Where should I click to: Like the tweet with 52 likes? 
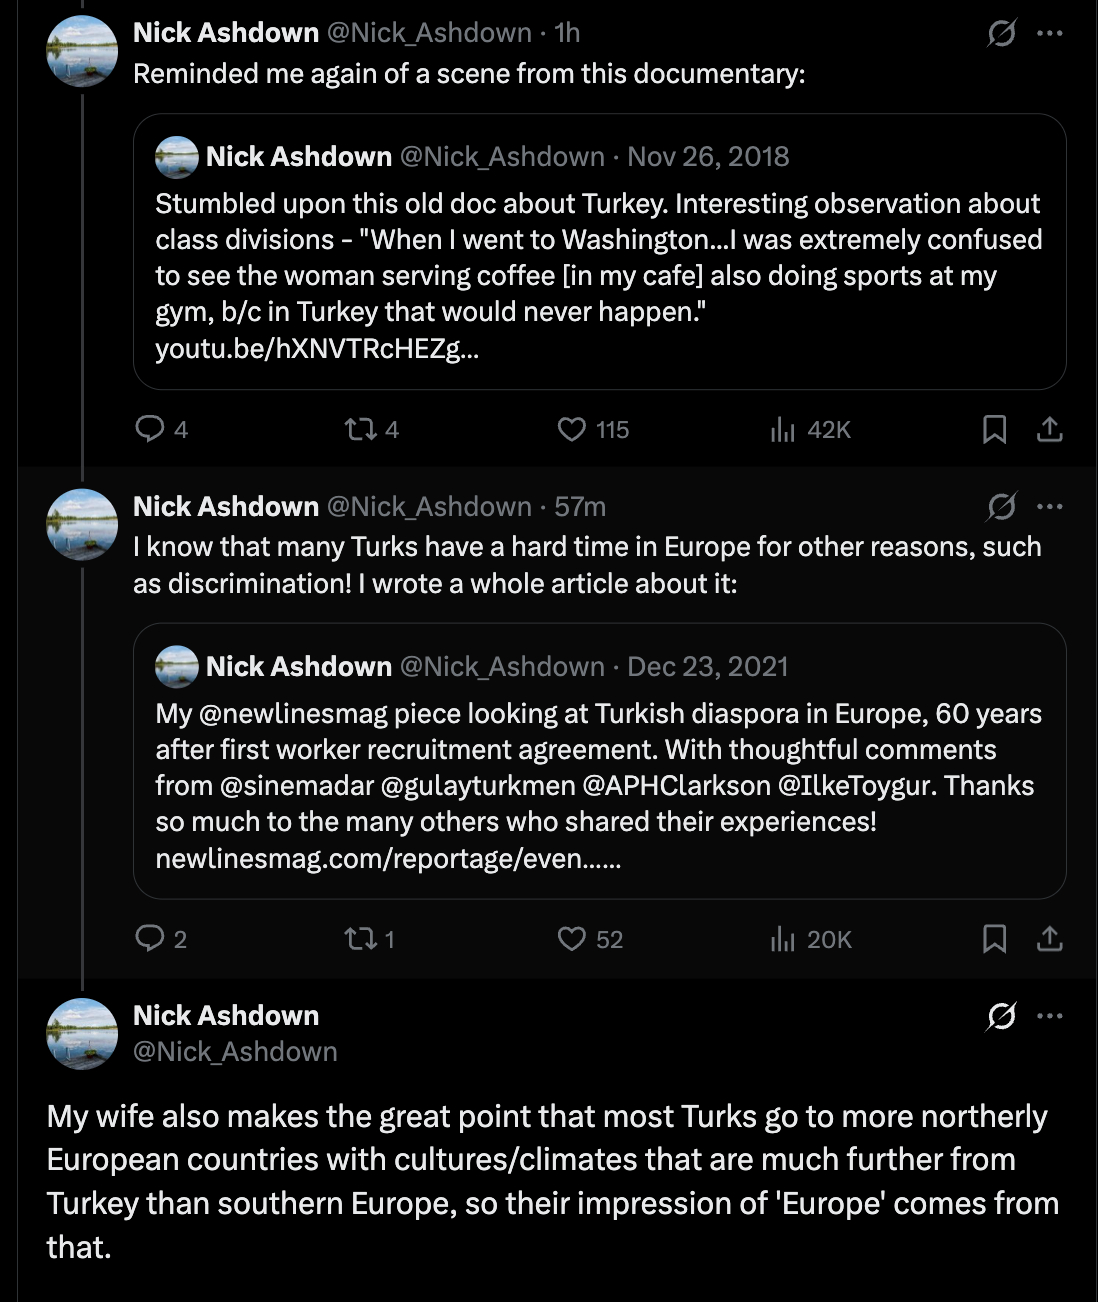[571, 939]
